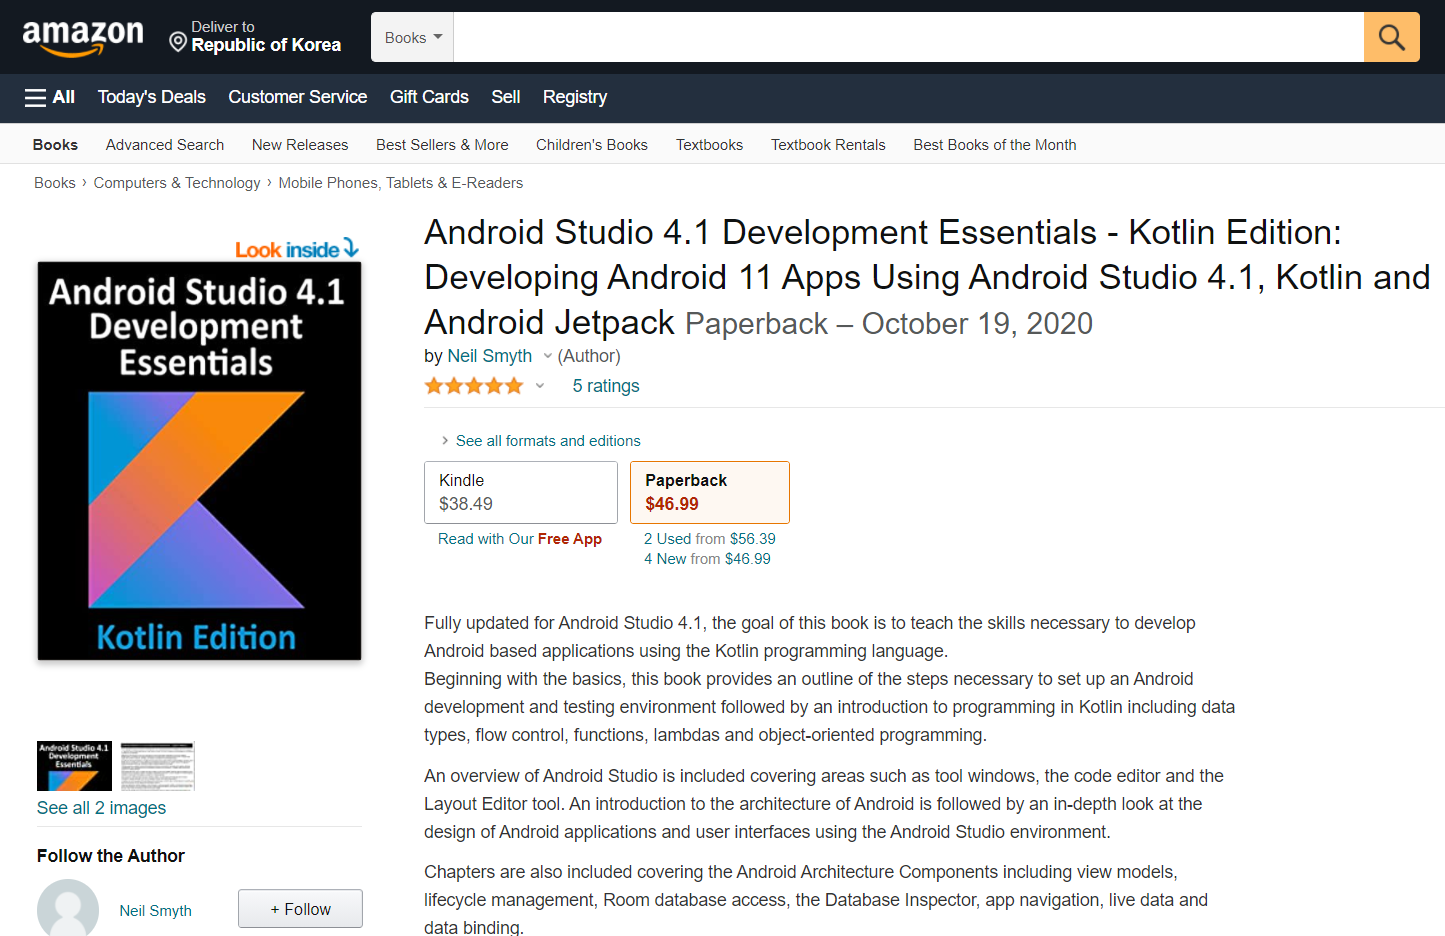This screenshot has width=1445, height=936.
Task: Open the 5 ratings link
Action: click(606, 386)
